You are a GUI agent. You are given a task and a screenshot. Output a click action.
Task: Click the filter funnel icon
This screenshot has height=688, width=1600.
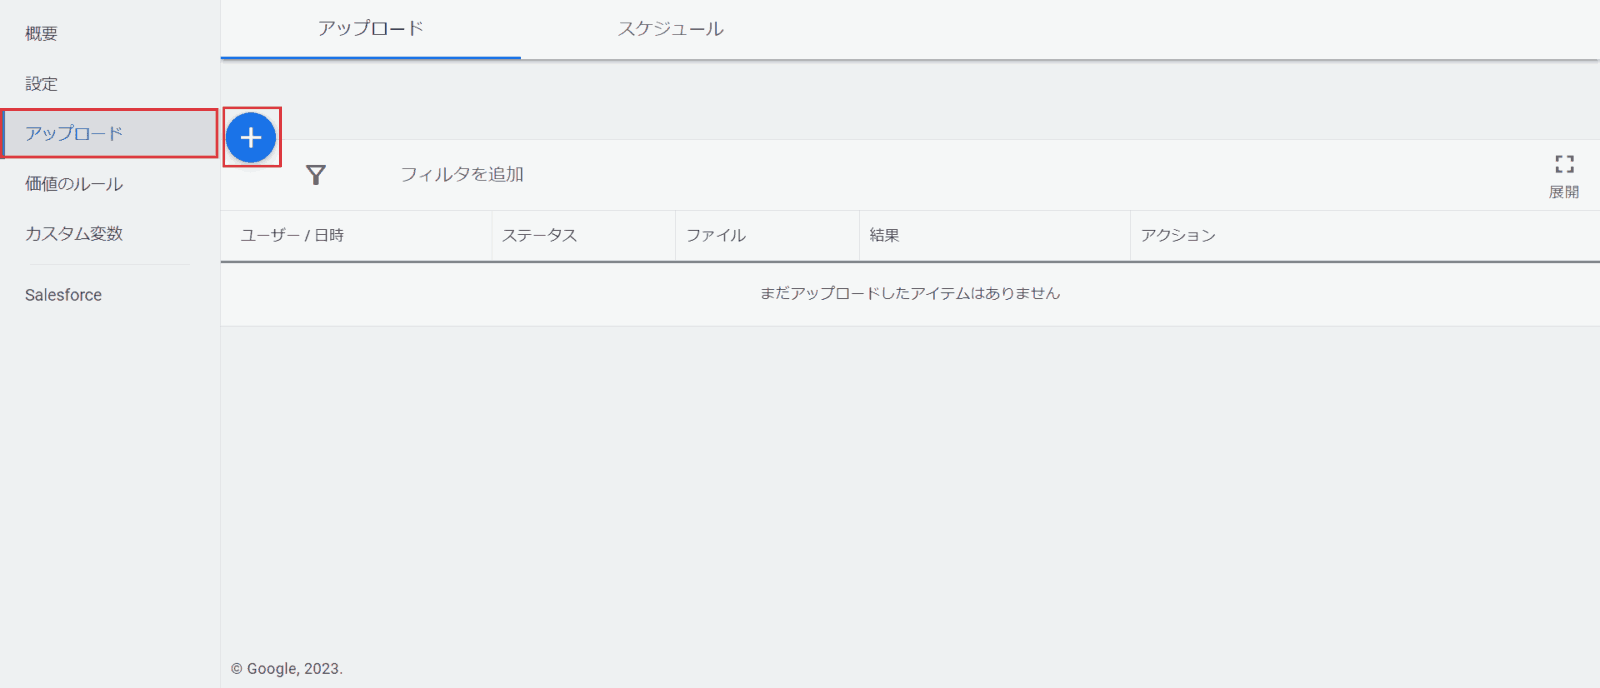pyautogui.click(x=316, y=175)
